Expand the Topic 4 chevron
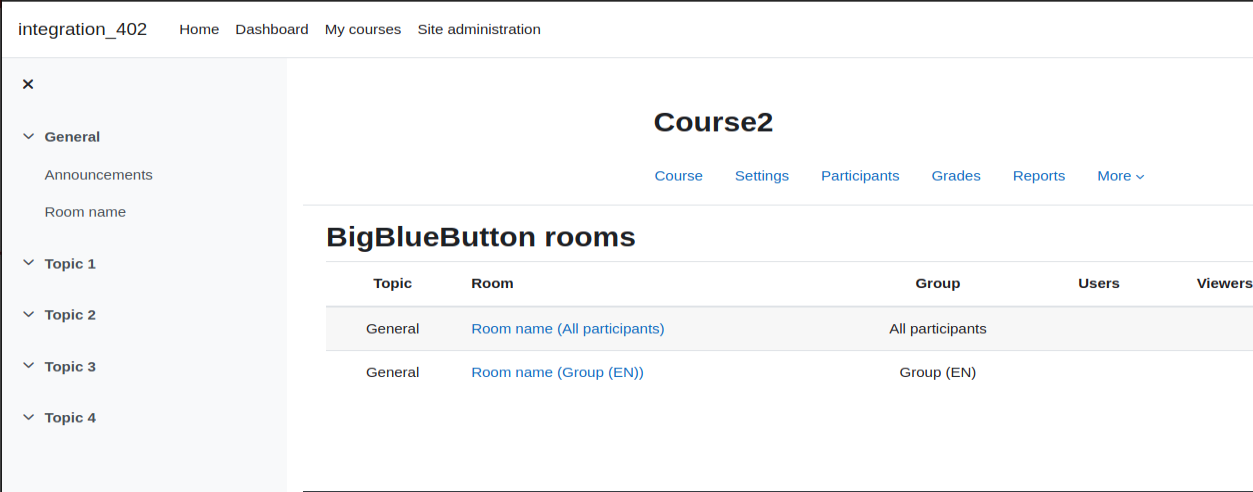Image resolution: width=1253 pixels, height=492 pixels. 28,418
